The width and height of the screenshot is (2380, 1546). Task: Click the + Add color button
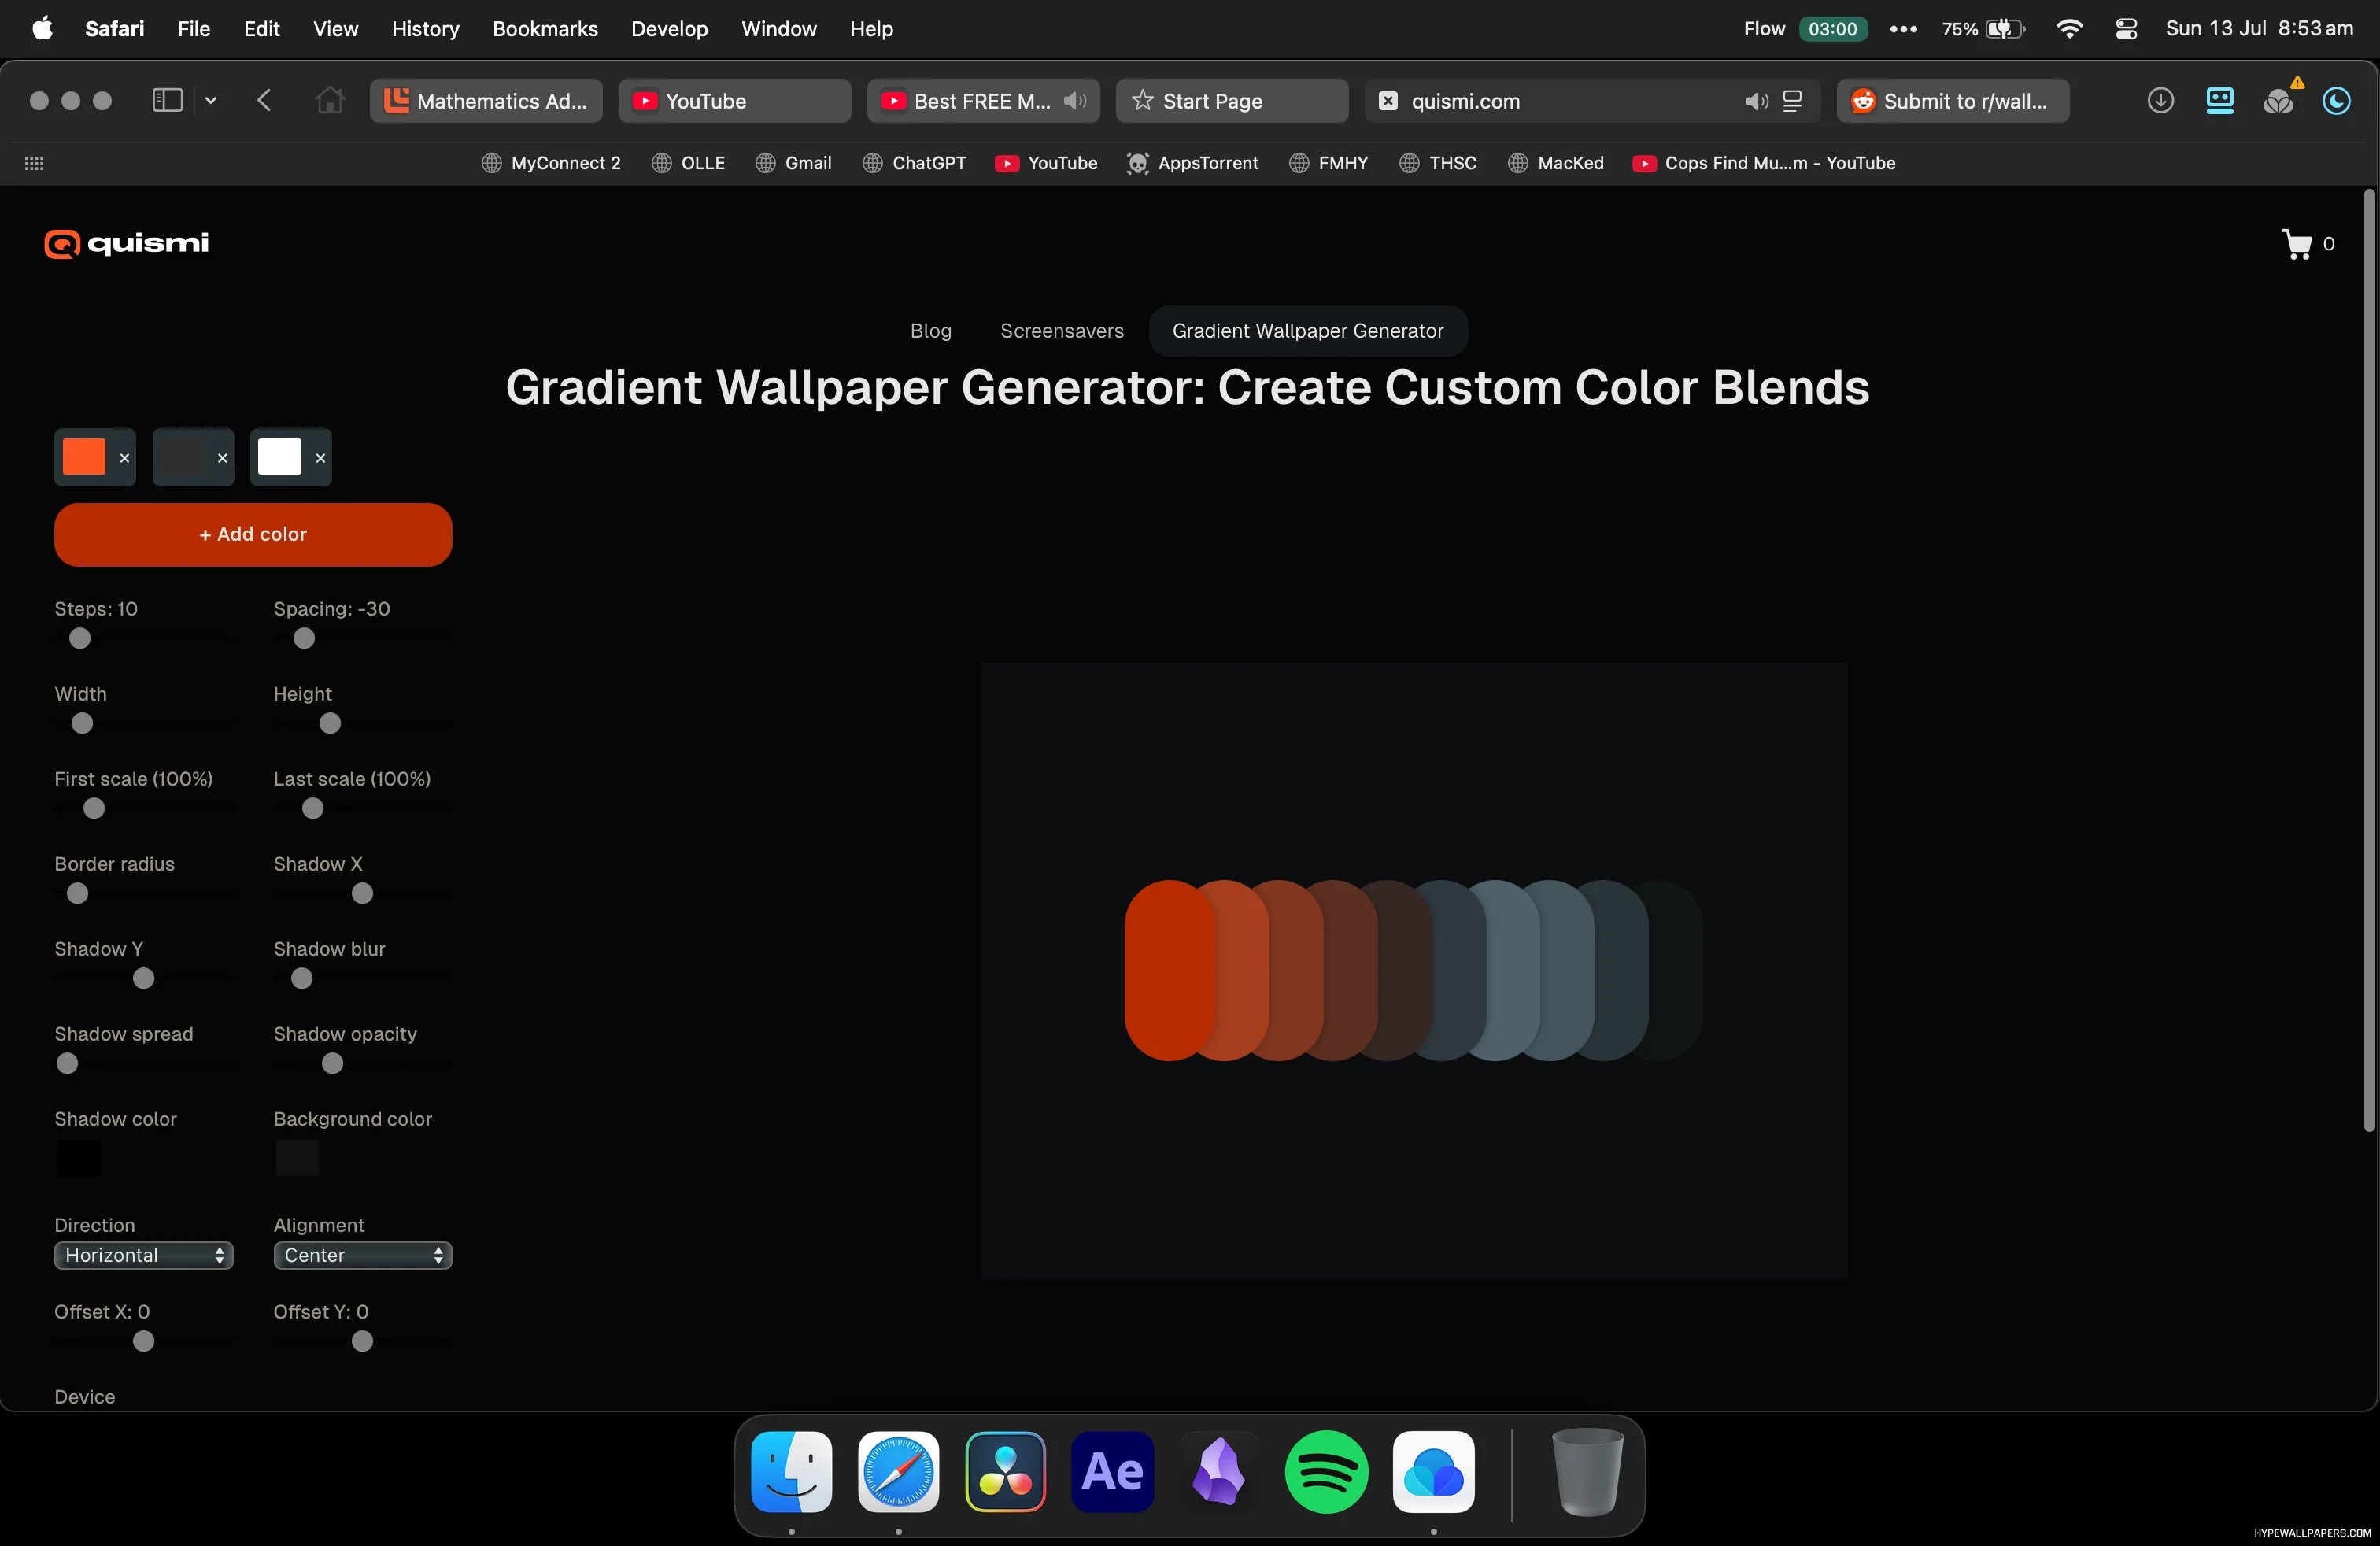coord(253,534)
